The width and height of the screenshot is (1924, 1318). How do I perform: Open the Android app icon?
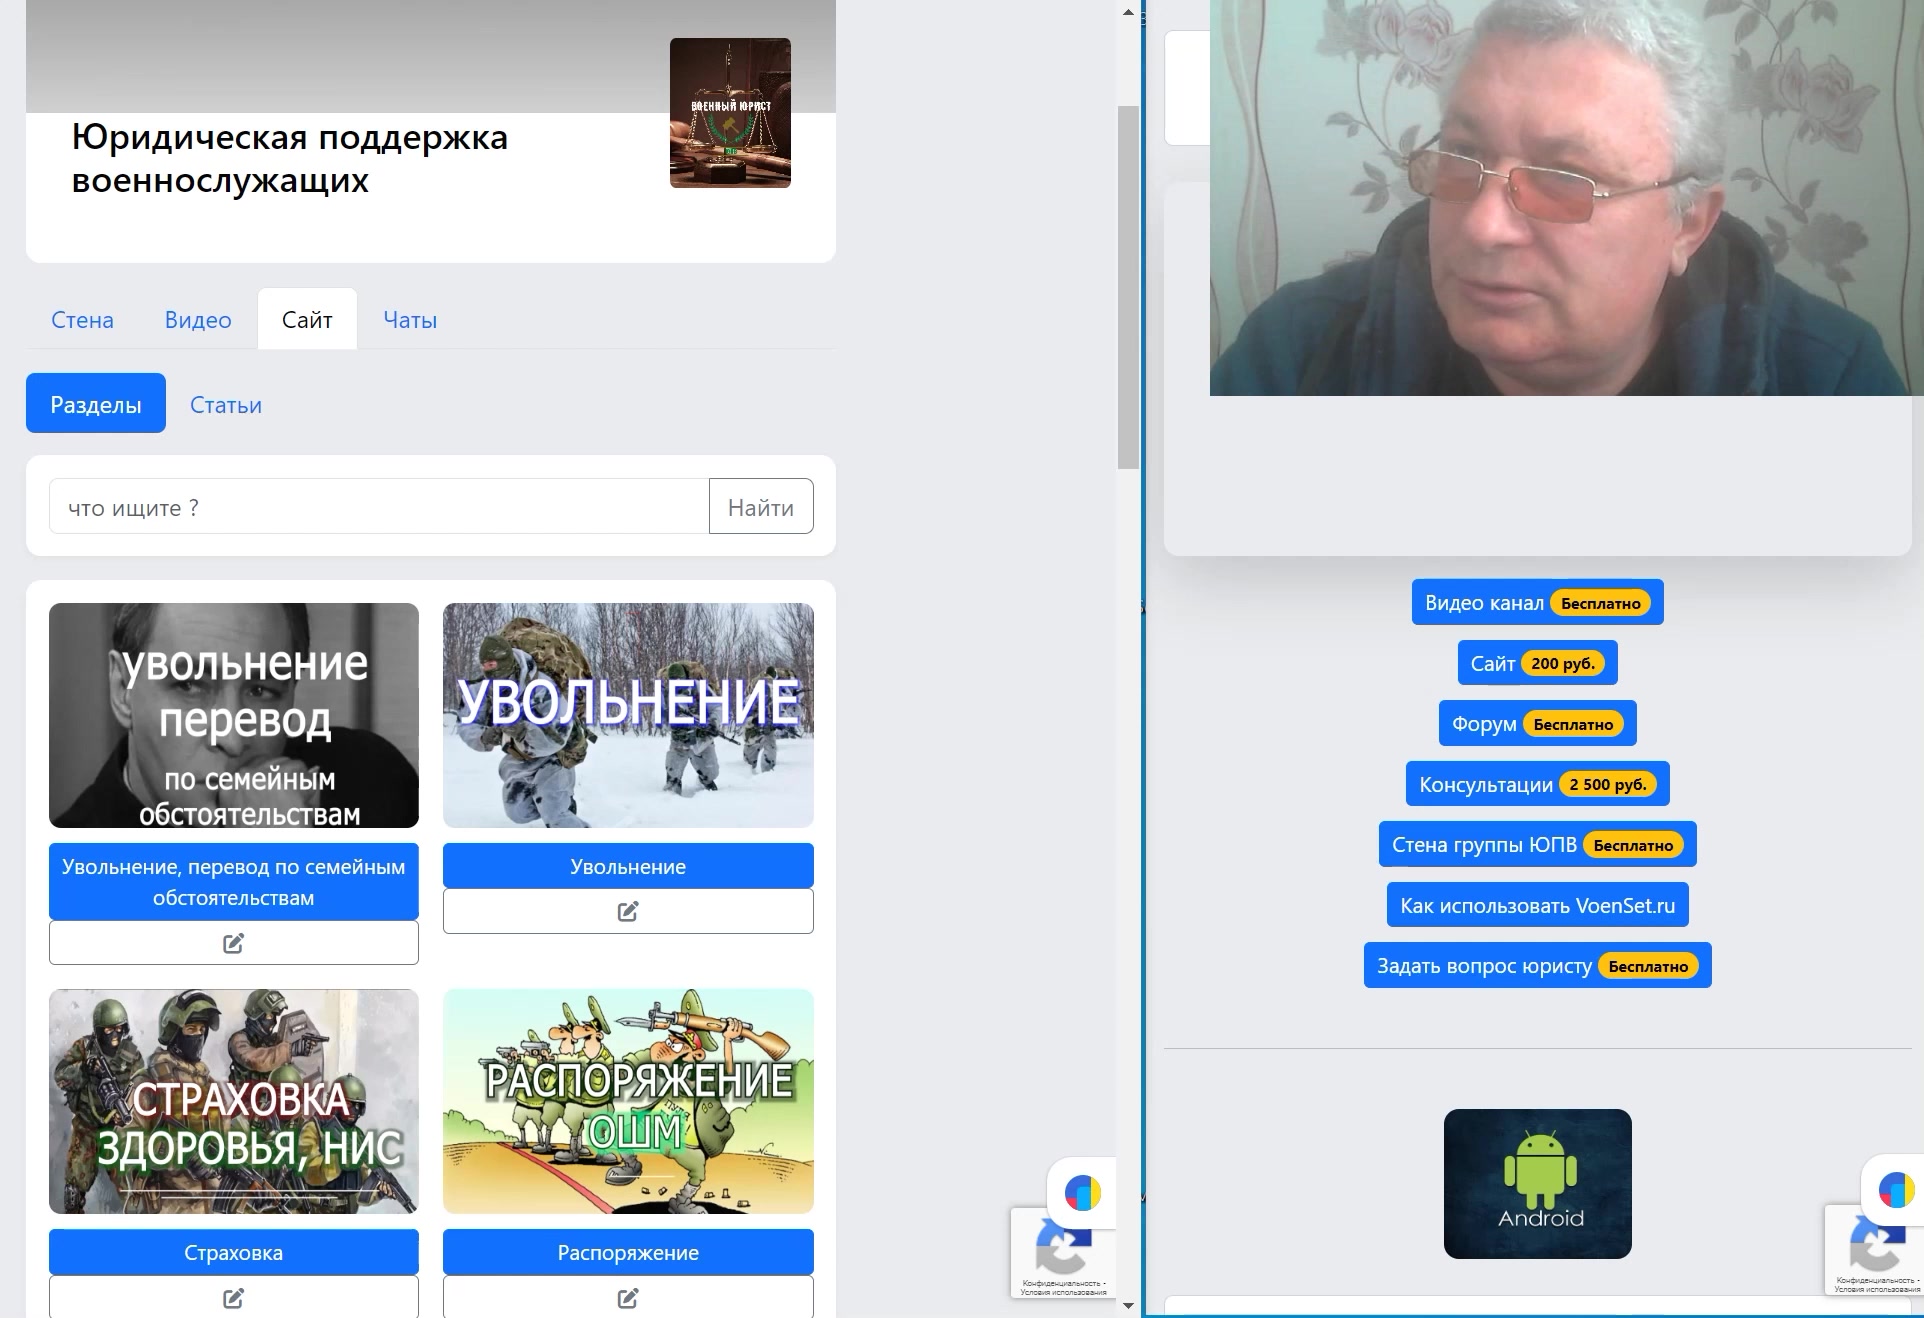pos(1537,1183)
